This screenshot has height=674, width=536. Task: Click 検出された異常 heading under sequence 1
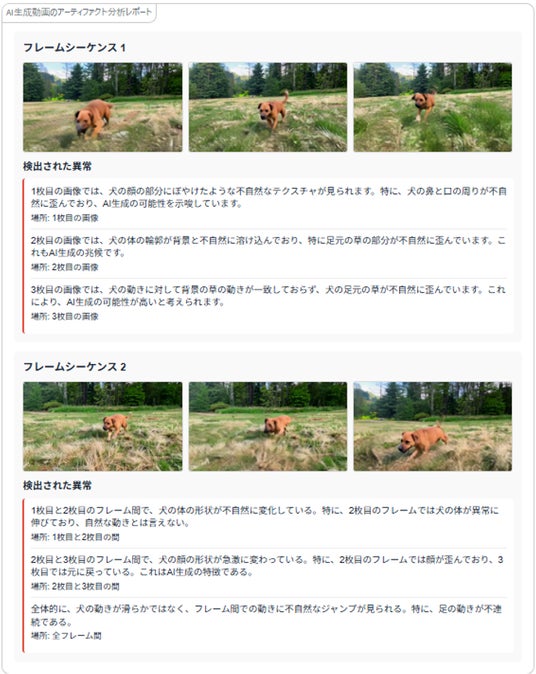(57, 166)
